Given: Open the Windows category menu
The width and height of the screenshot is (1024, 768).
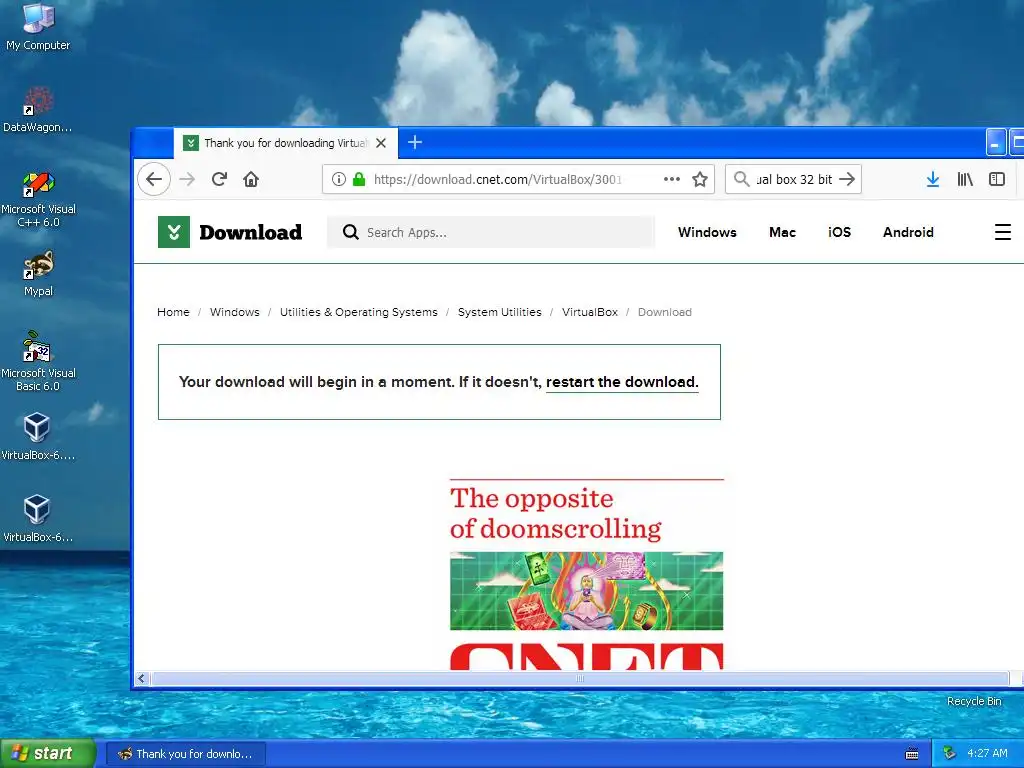Looking at the screenshot, I should pos(707,232).
